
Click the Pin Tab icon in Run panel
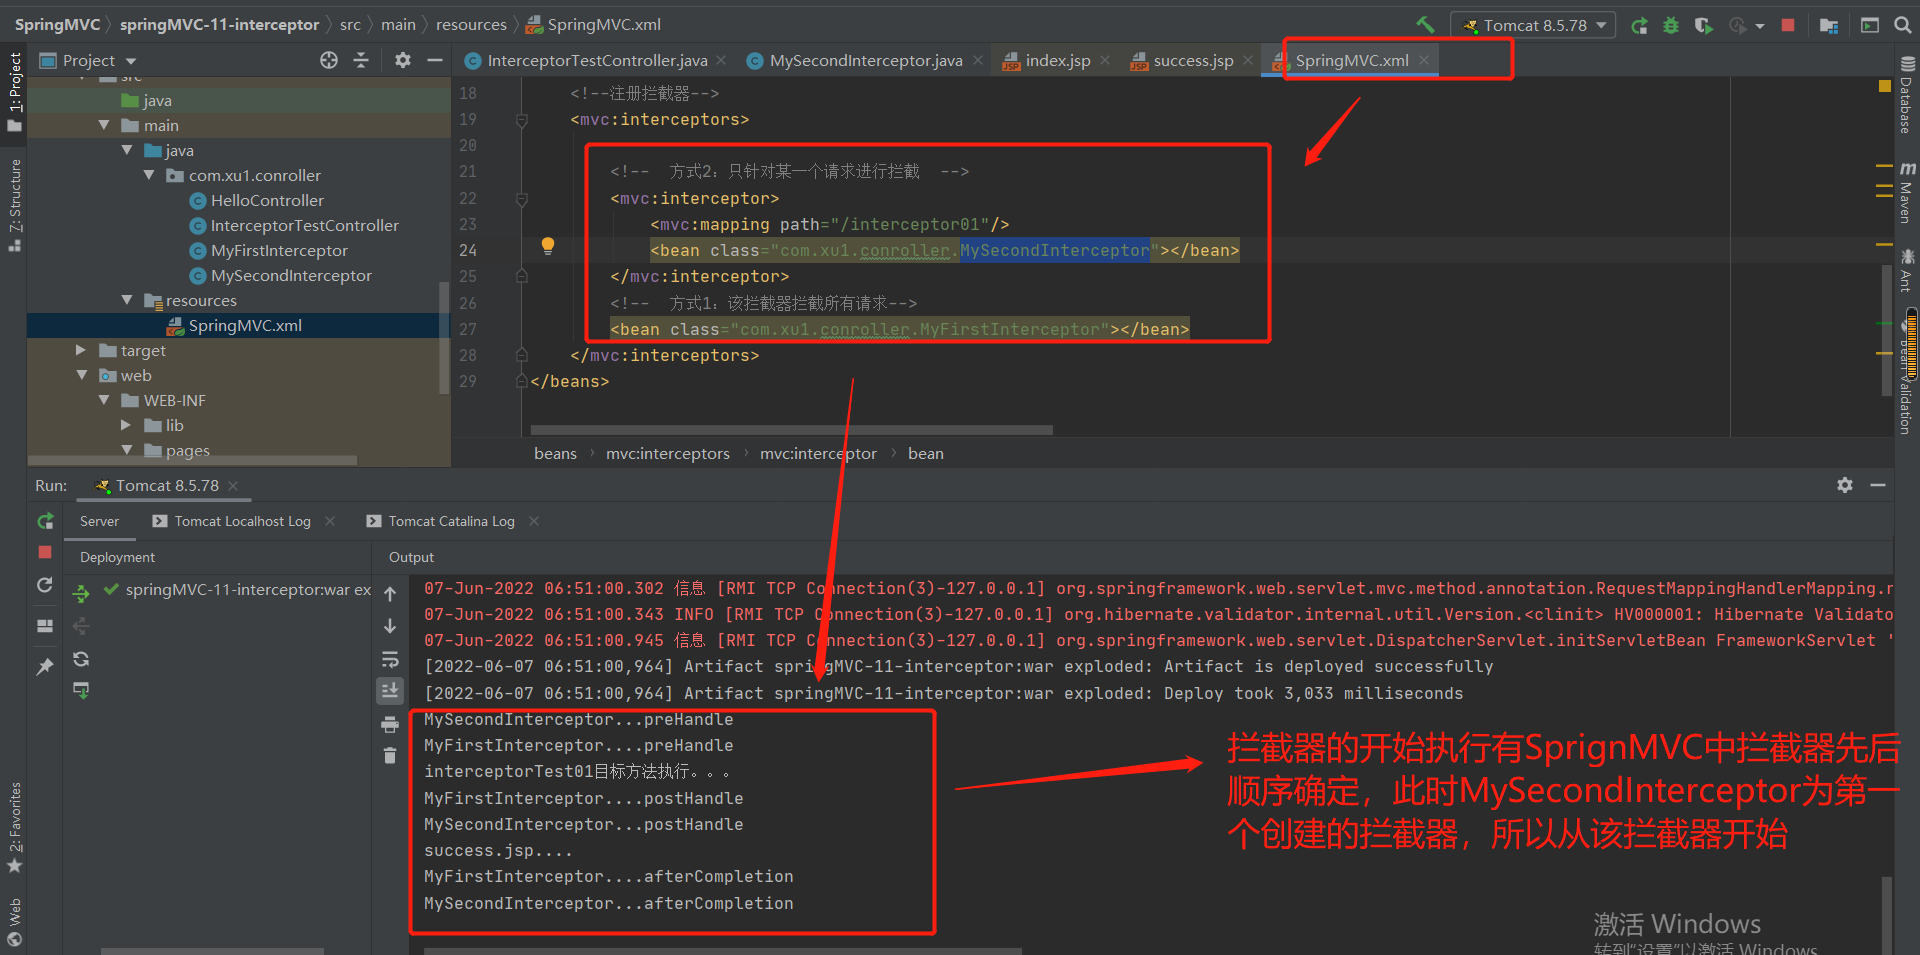pyautogui.click(x=45, y=666)
